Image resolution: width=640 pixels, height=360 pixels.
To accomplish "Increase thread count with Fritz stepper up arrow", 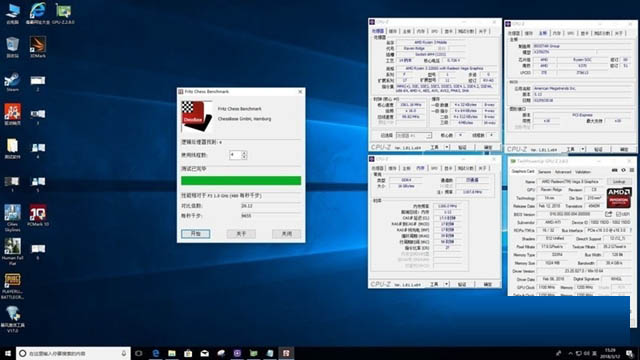I will coord(244,153).
